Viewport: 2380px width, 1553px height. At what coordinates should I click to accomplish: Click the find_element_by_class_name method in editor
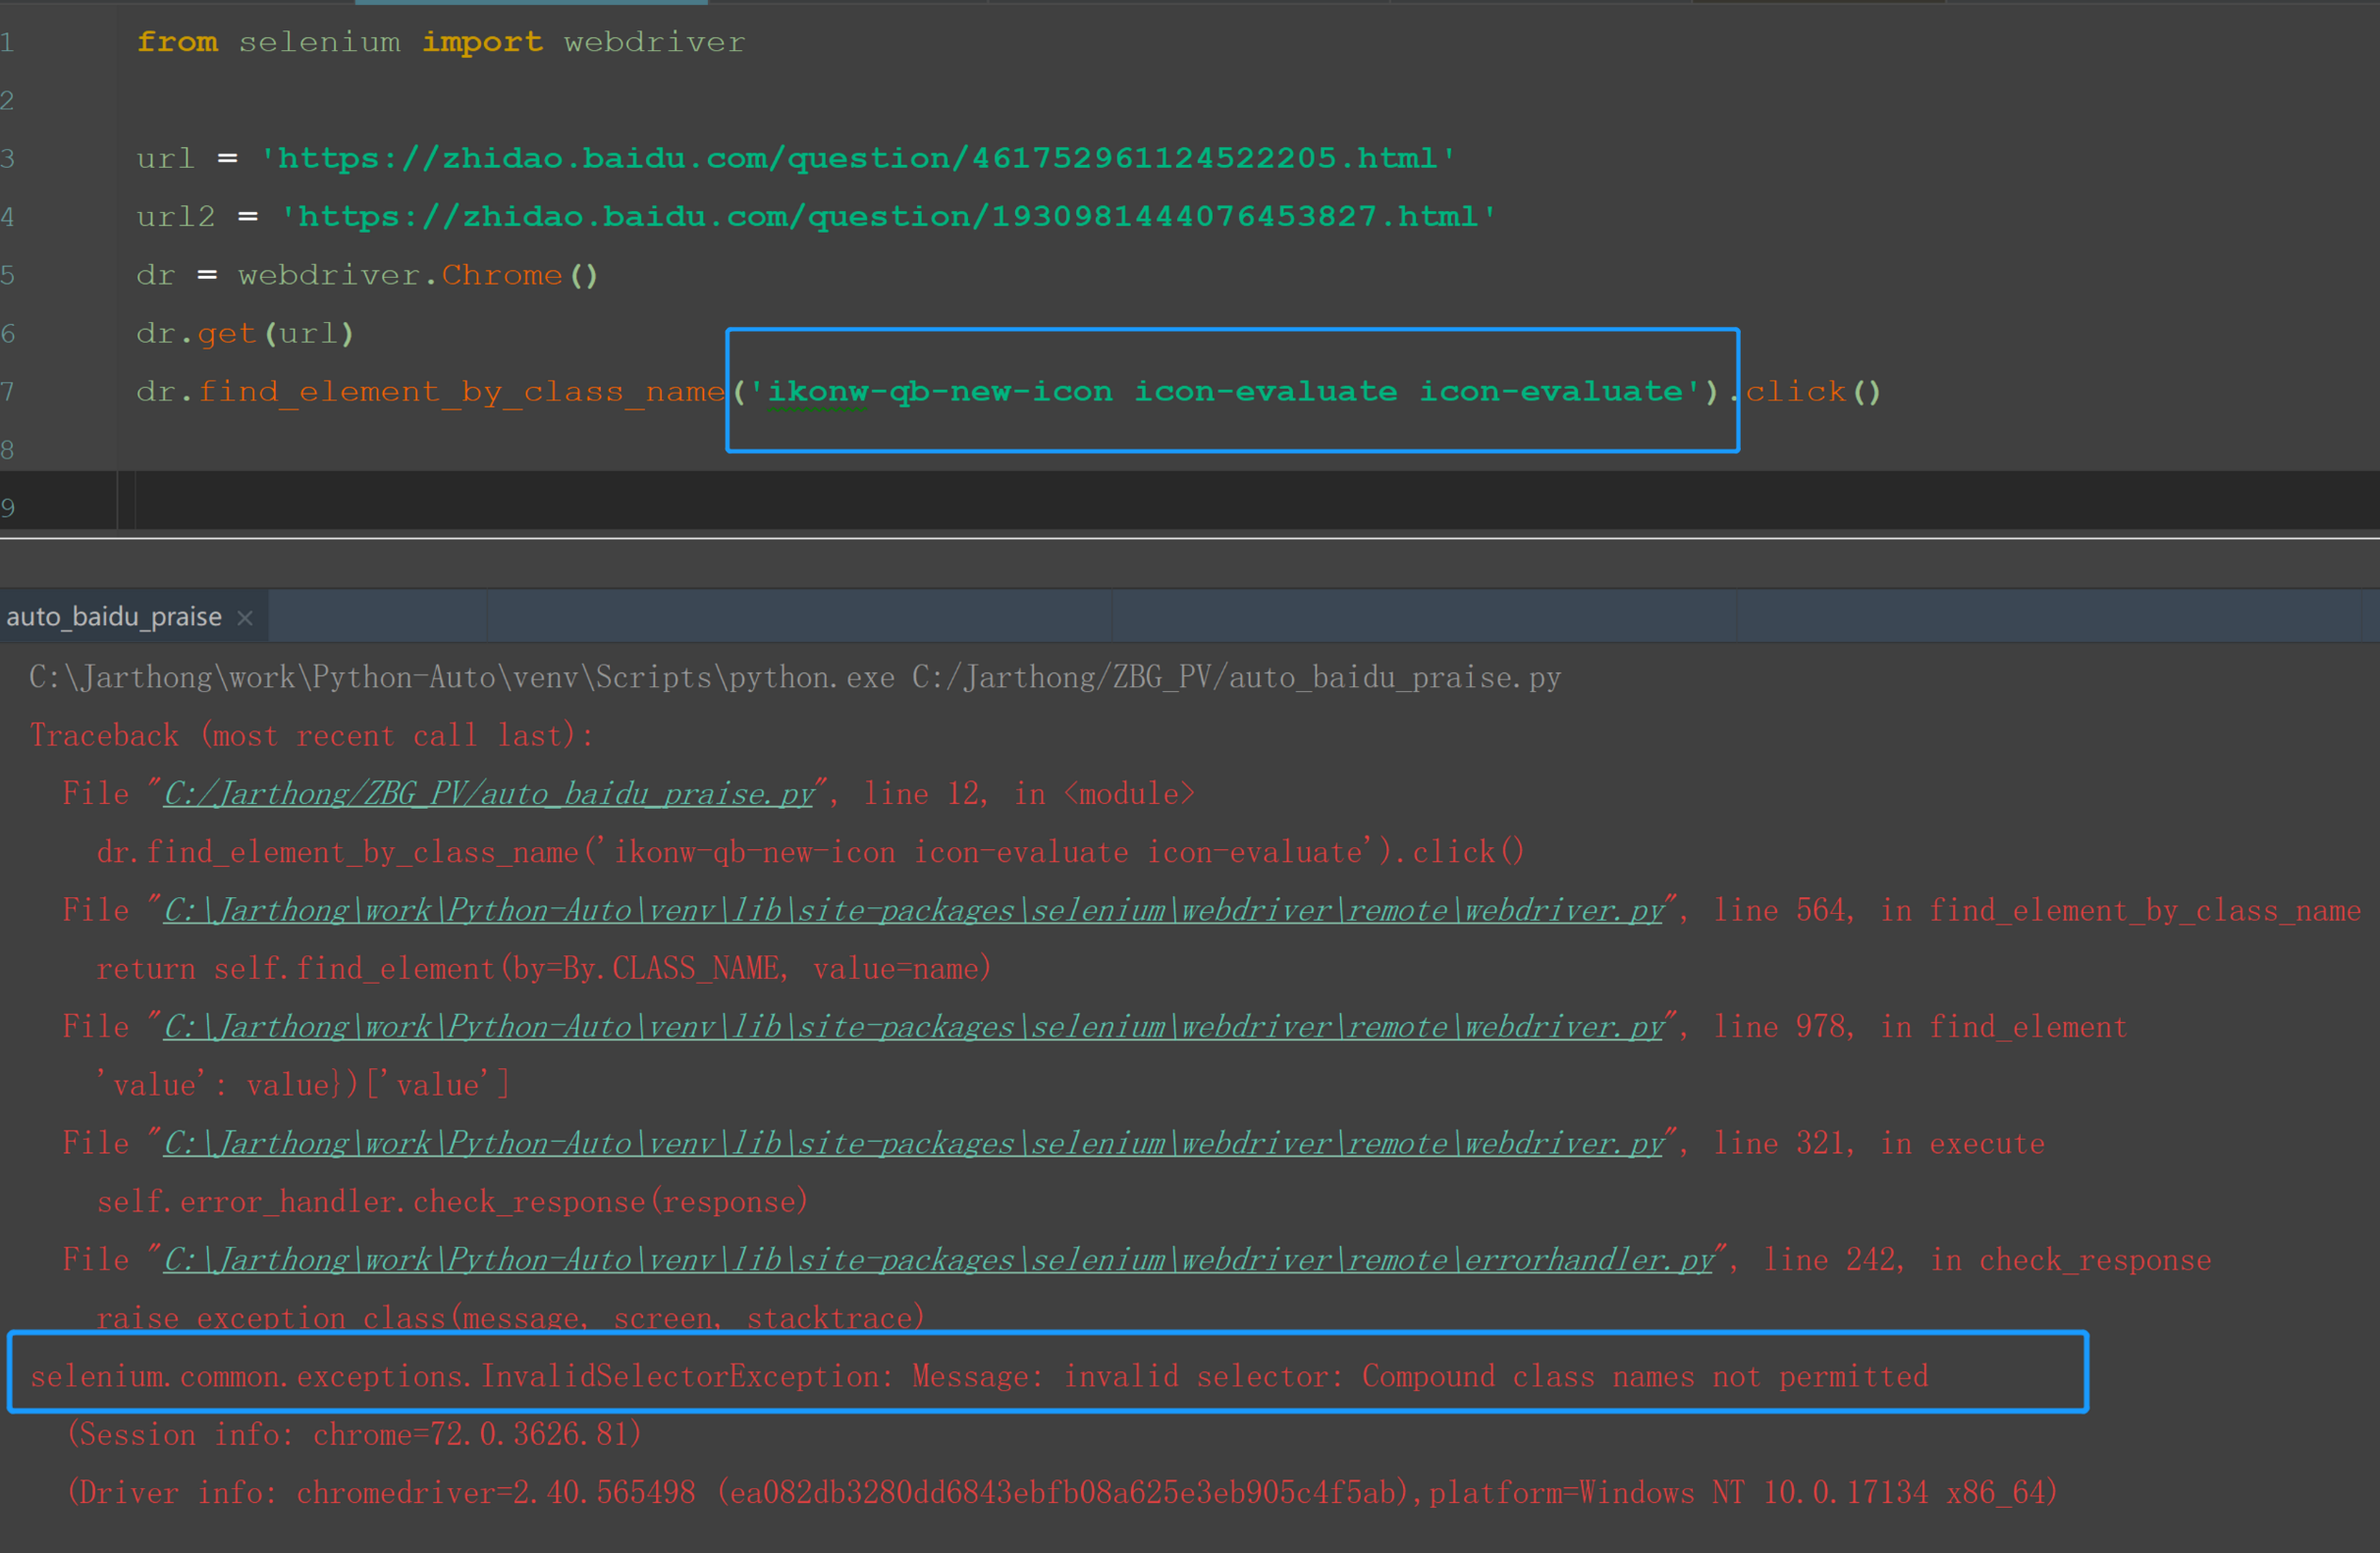pyautogui.click(x=461, y=391)
